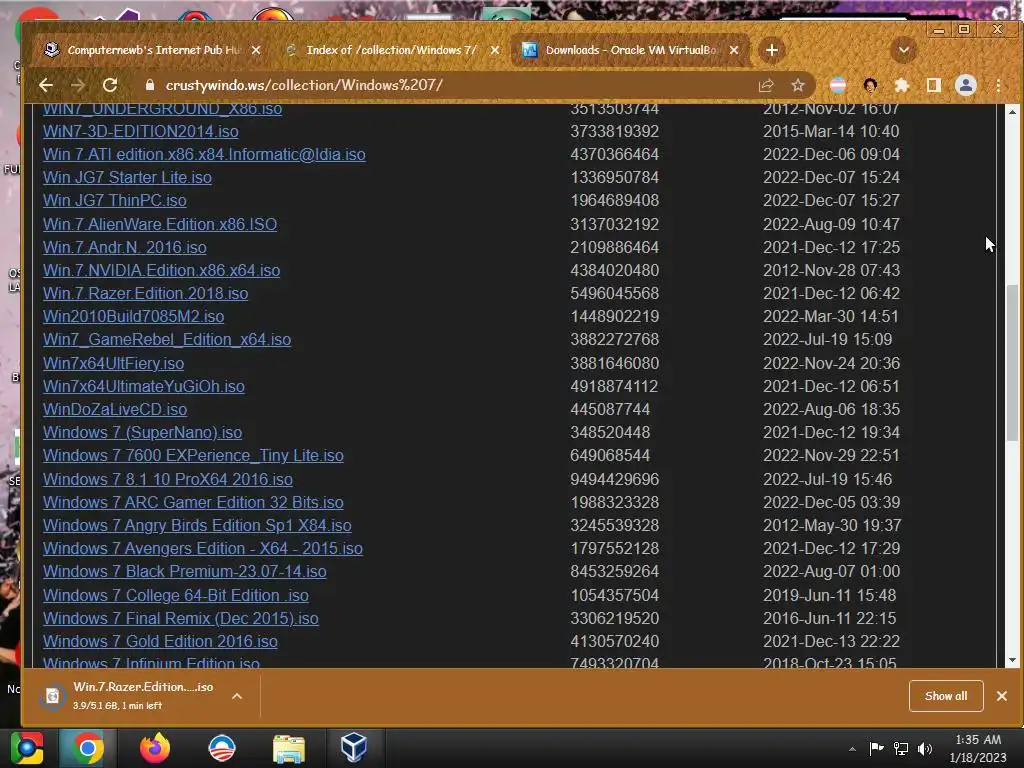Open the taskbar start launcher icon
The width and height of the screenshot is (1024, 768).
[27, 748]
